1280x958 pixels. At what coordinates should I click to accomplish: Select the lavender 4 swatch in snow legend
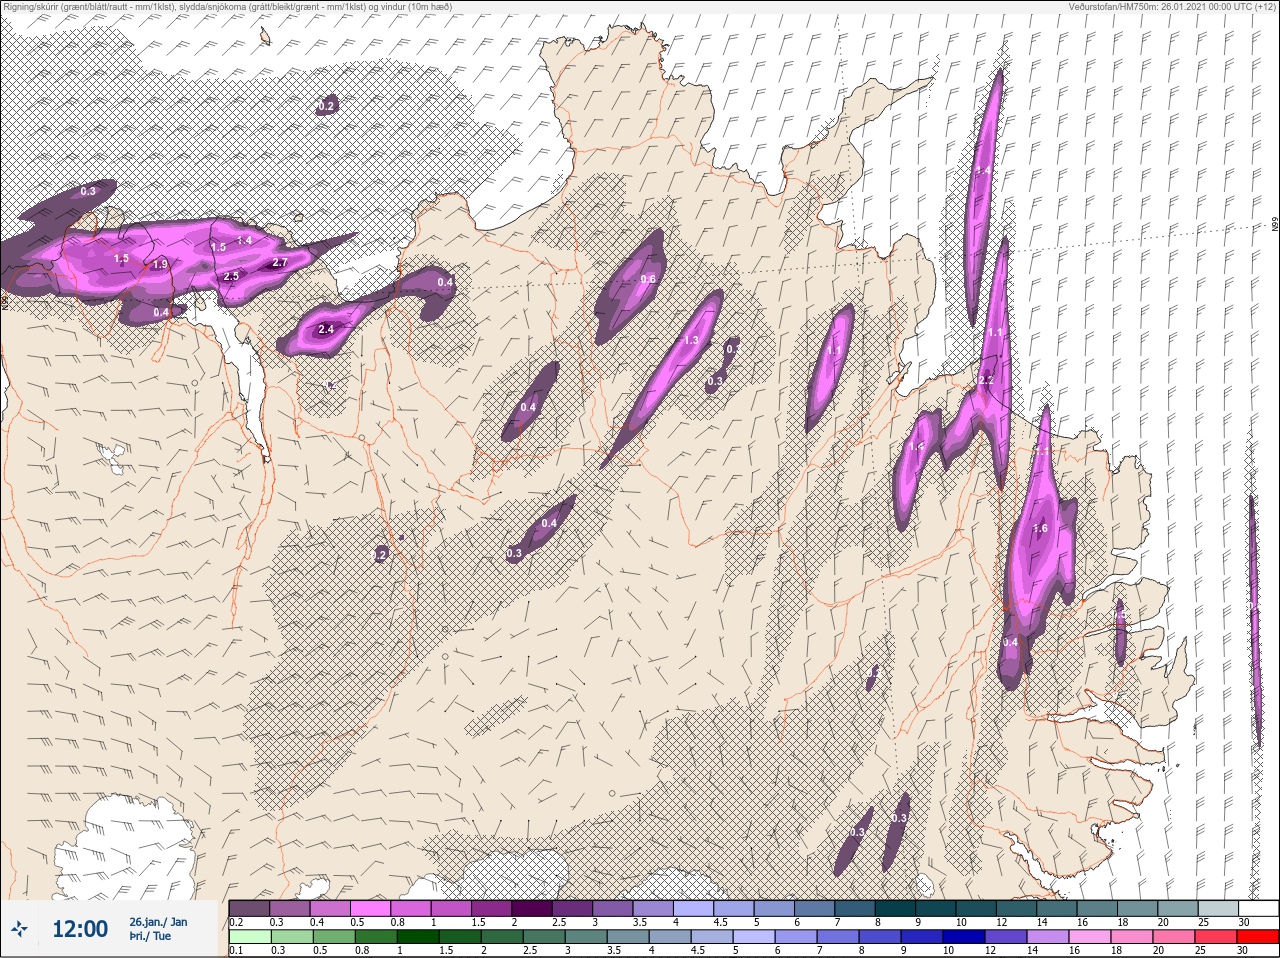[x=694, y=908]
